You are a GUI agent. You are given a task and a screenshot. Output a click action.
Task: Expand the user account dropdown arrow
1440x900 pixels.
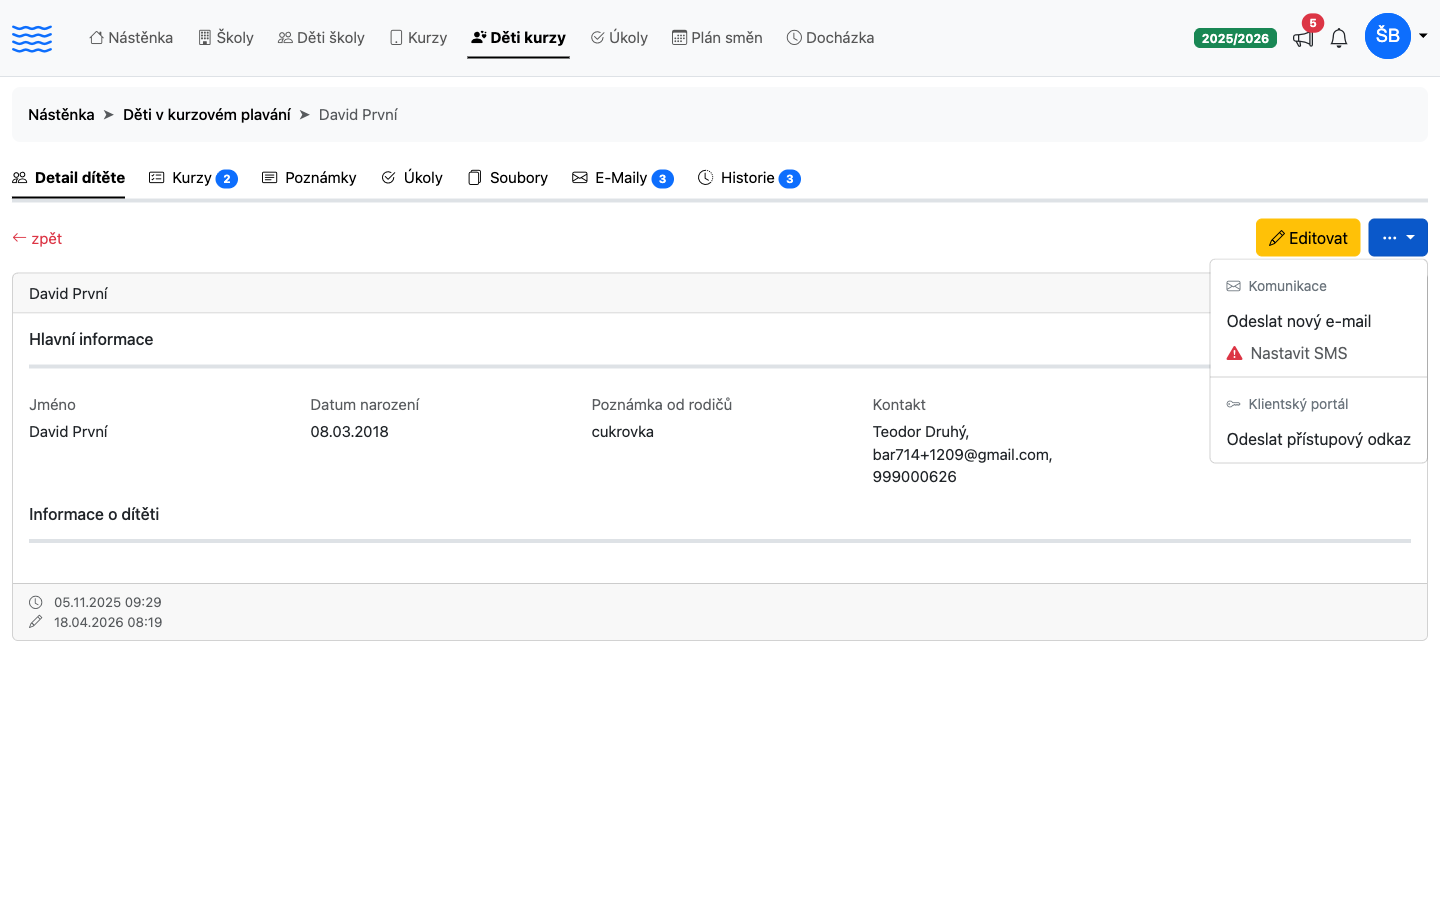(1423, 36)
